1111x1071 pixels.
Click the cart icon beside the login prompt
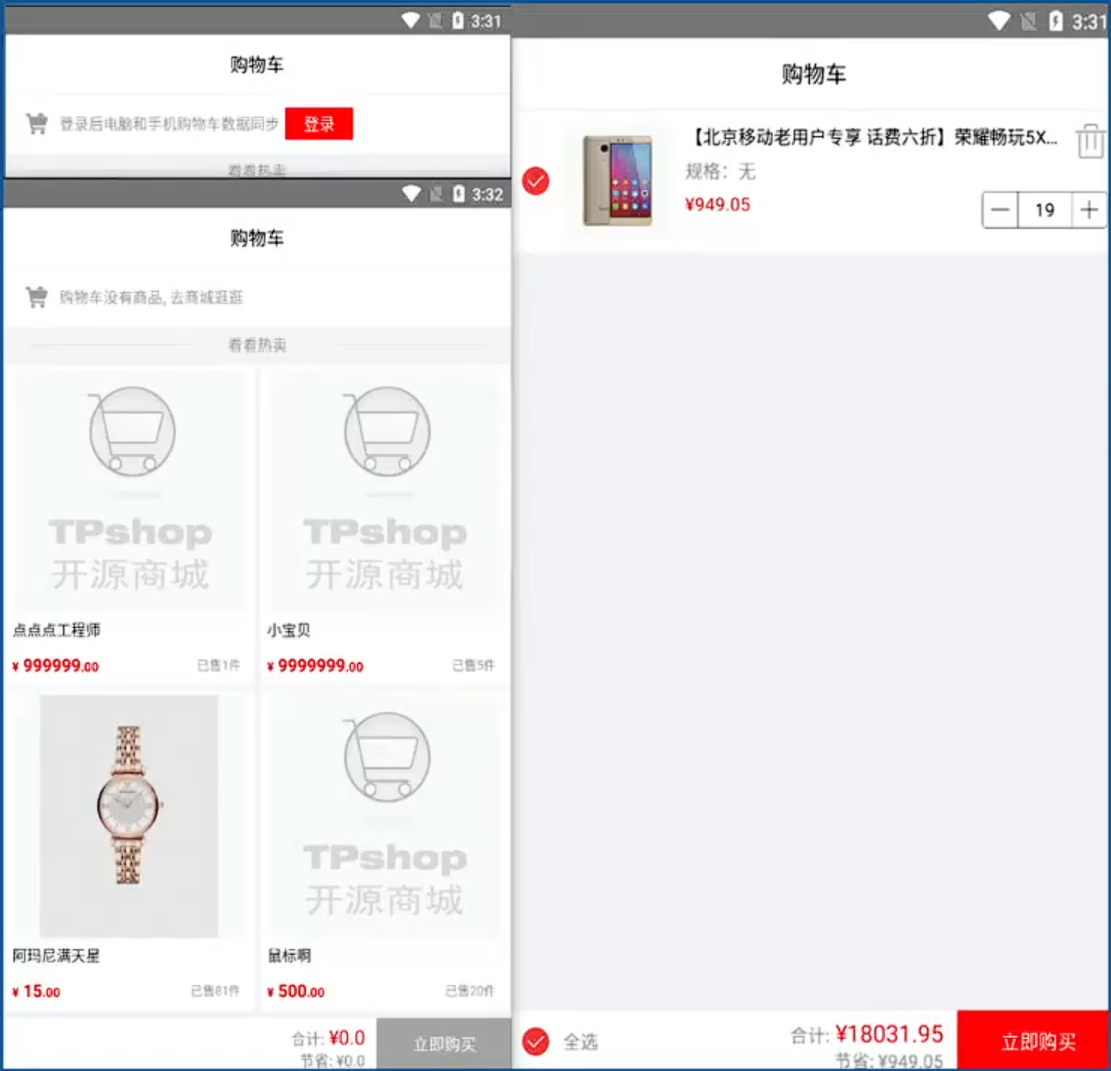click(x=37, y=123)
